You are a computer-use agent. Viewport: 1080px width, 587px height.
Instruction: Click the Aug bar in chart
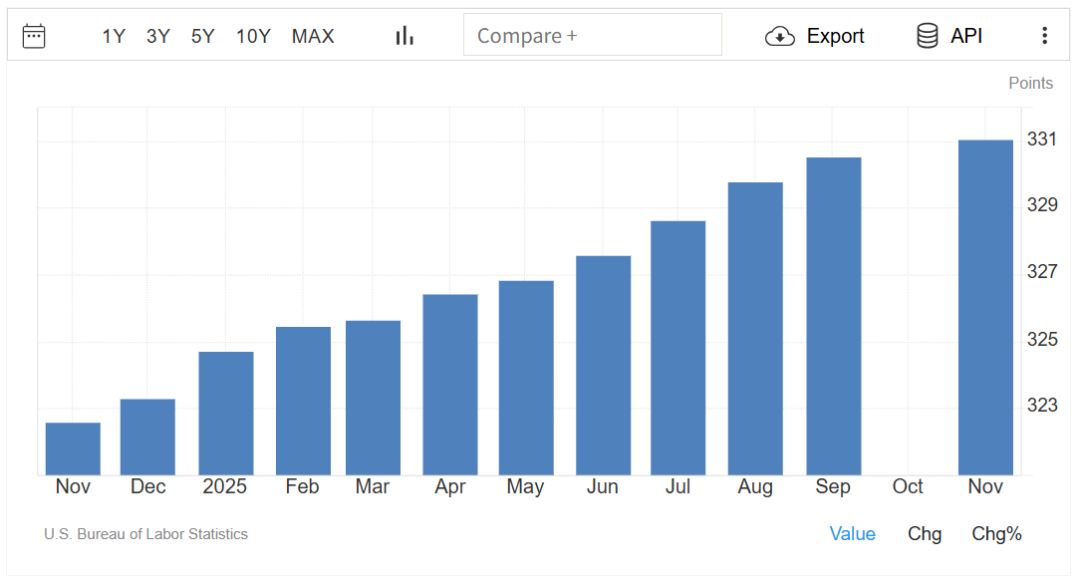(x=755, y=329)
